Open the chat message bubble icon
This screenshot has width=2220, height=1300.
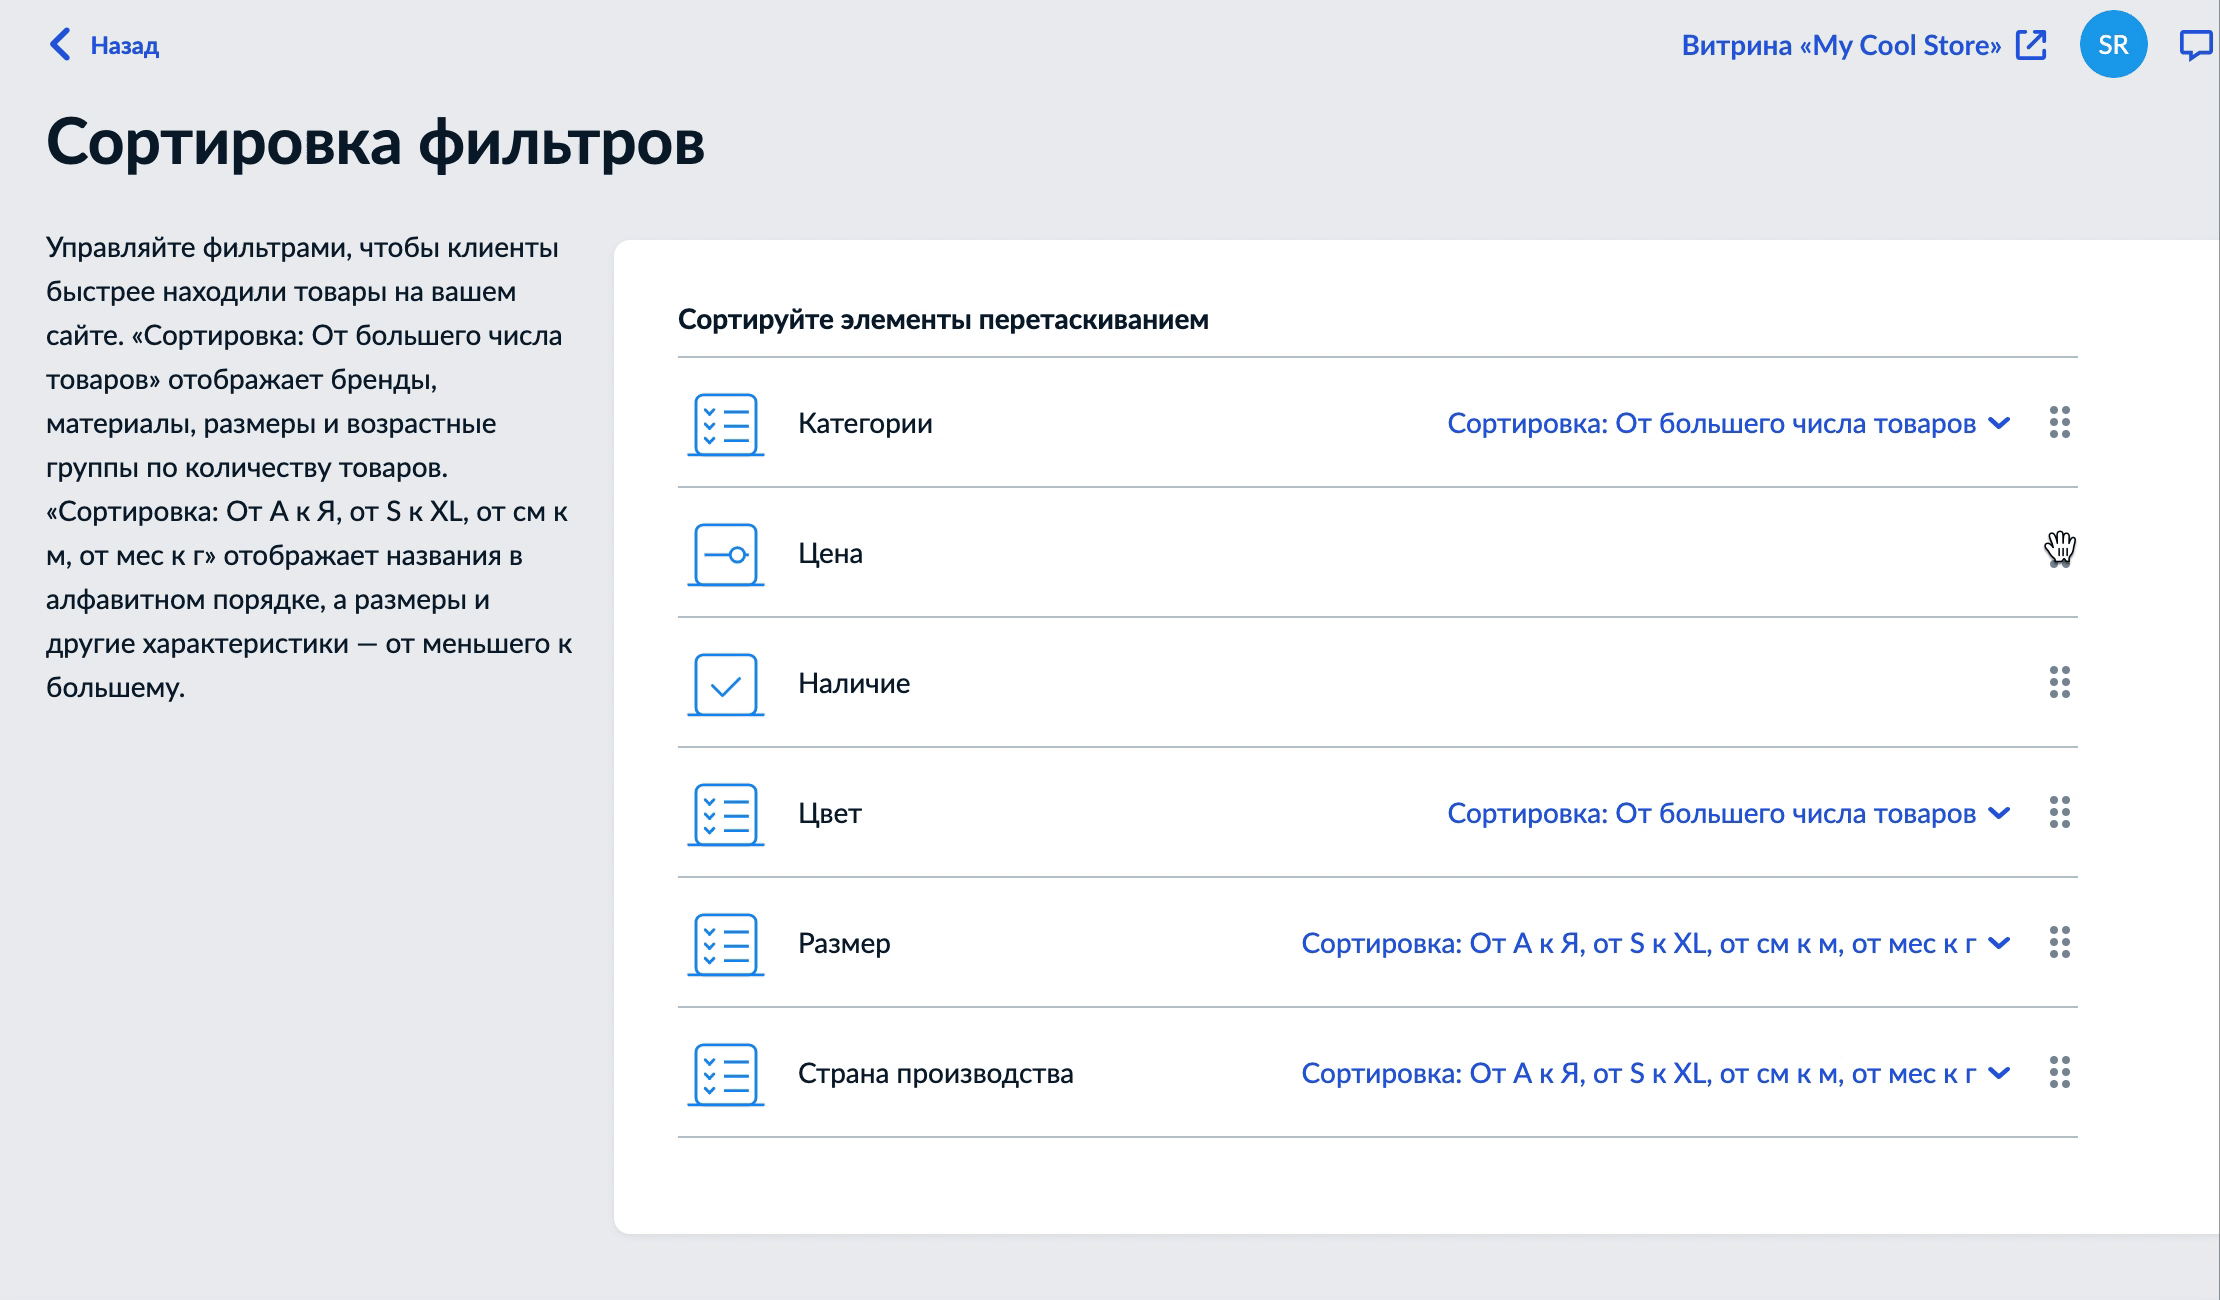point(2197,45)
